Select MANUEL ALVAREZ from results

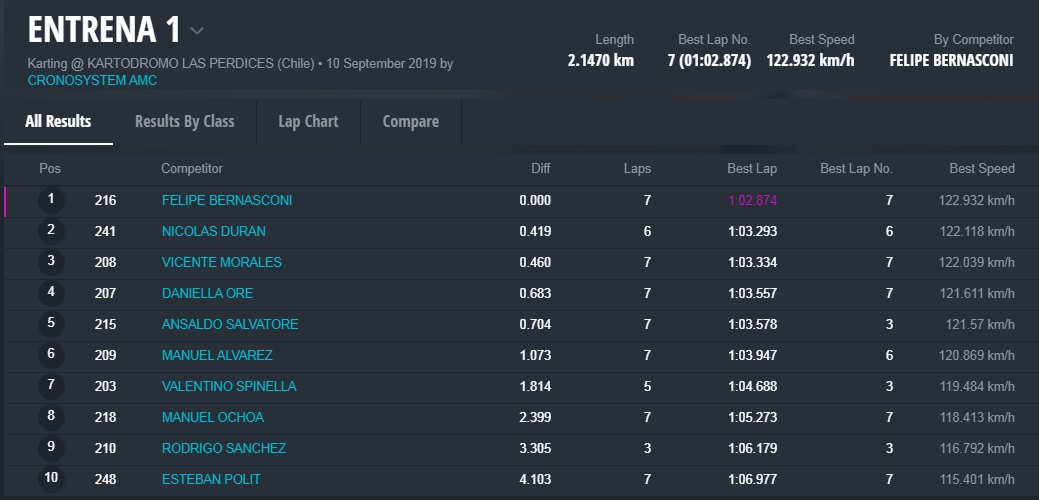217,355
